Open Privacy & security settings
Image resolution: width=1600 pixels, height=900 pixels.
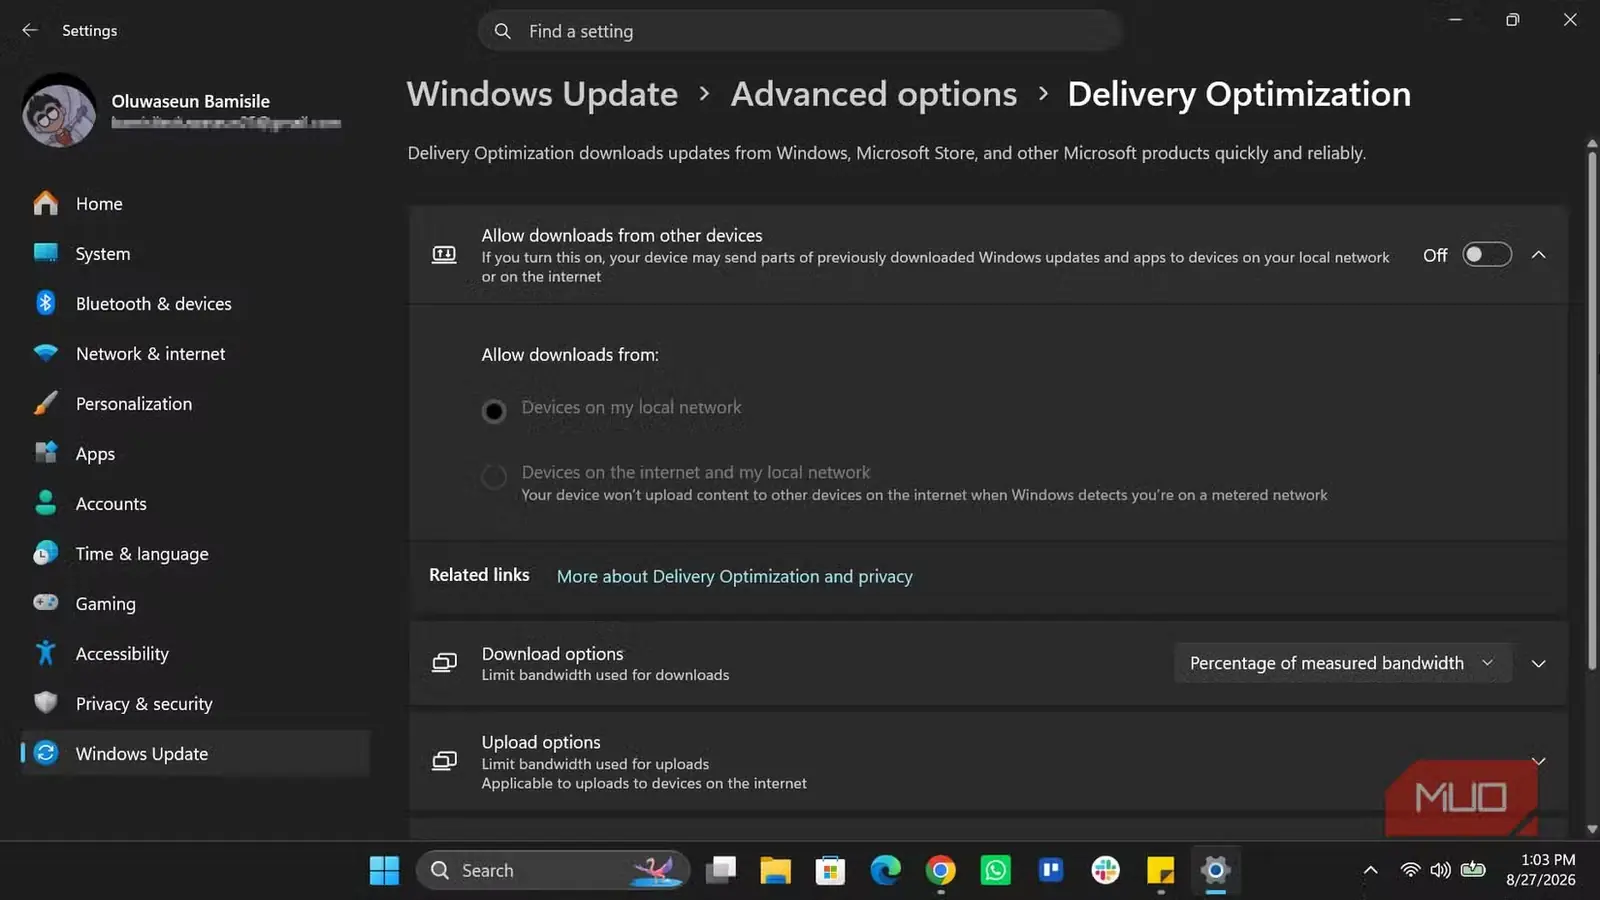tap(195, 704)
